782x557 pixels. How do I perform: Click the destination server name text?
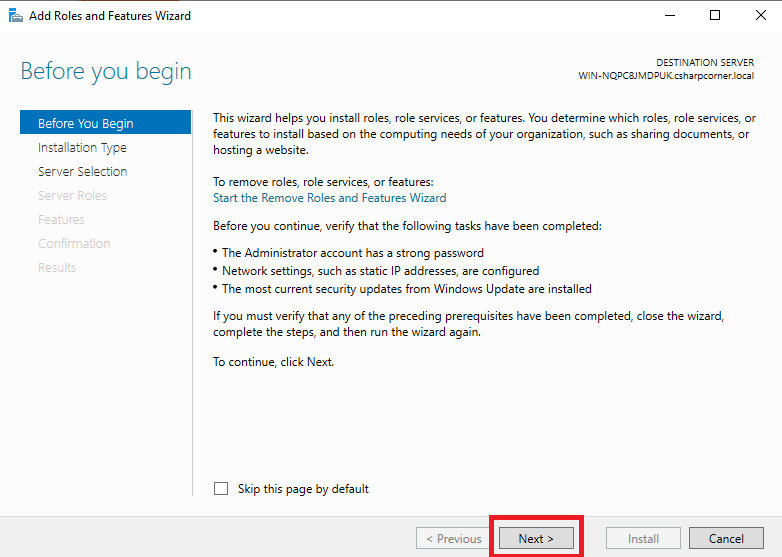pos(666,75)
